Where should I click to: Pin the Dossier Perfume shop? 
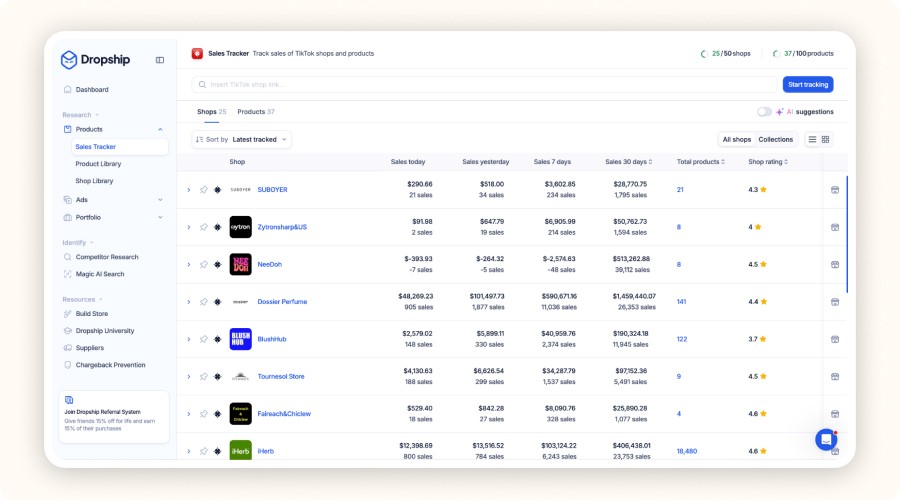click(x=204, y=302)
